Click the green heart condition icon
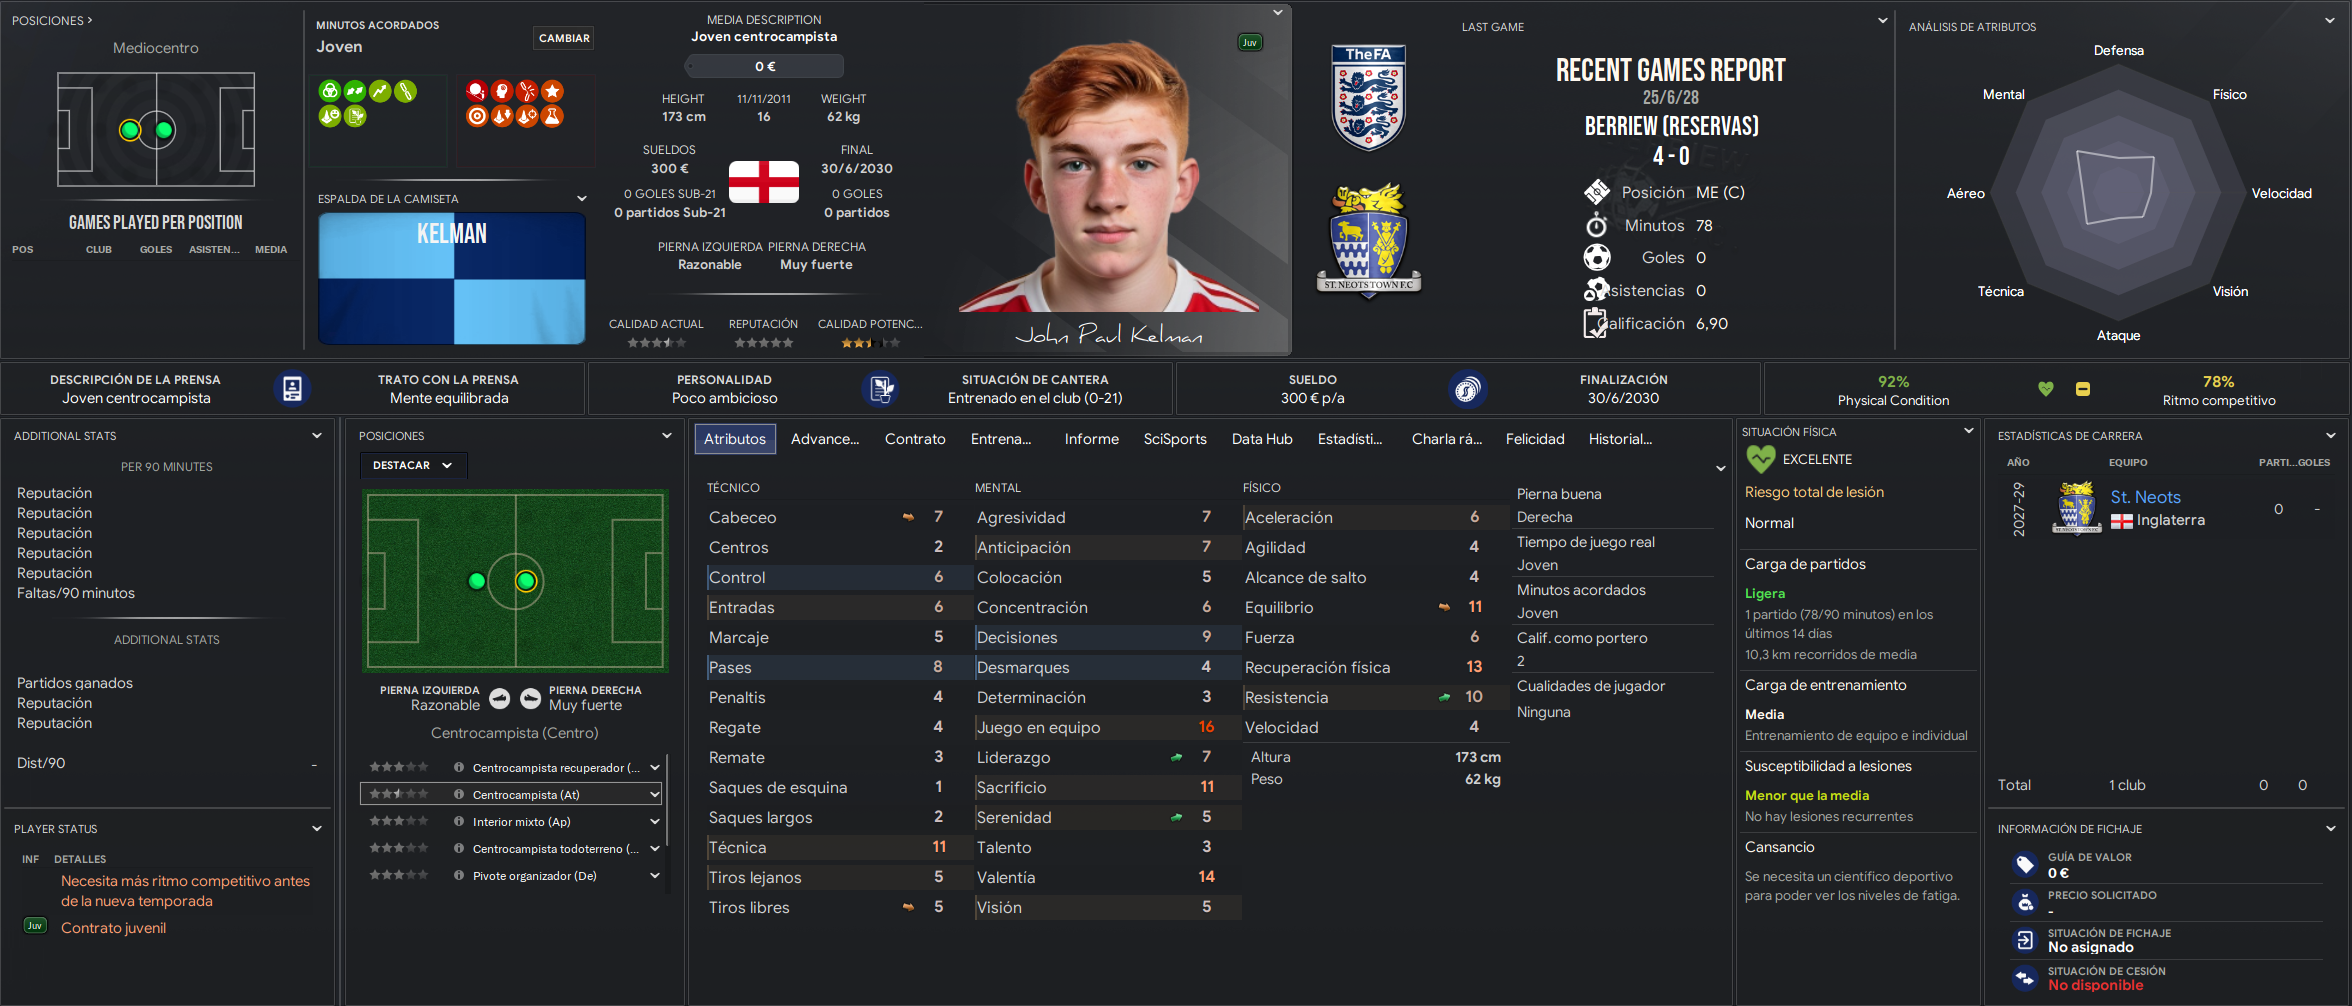Image resolution: width=2352 pixels, height=1006 pixels. click(x=2046, y=389)
